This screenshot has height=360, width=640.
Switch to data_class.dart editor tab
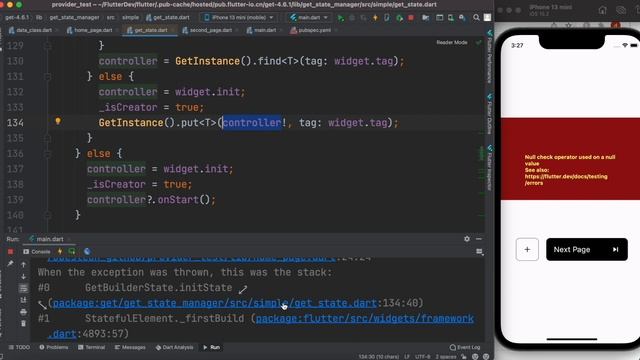34,30
